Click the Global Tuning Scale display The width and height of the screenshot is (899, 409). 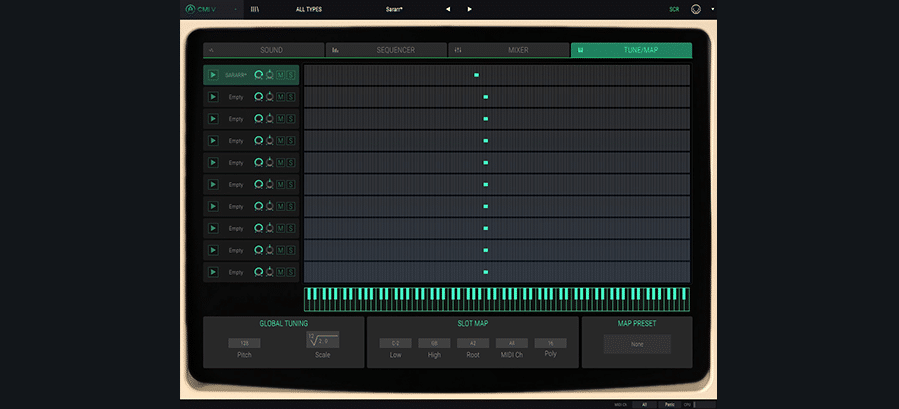coord(322,340)
